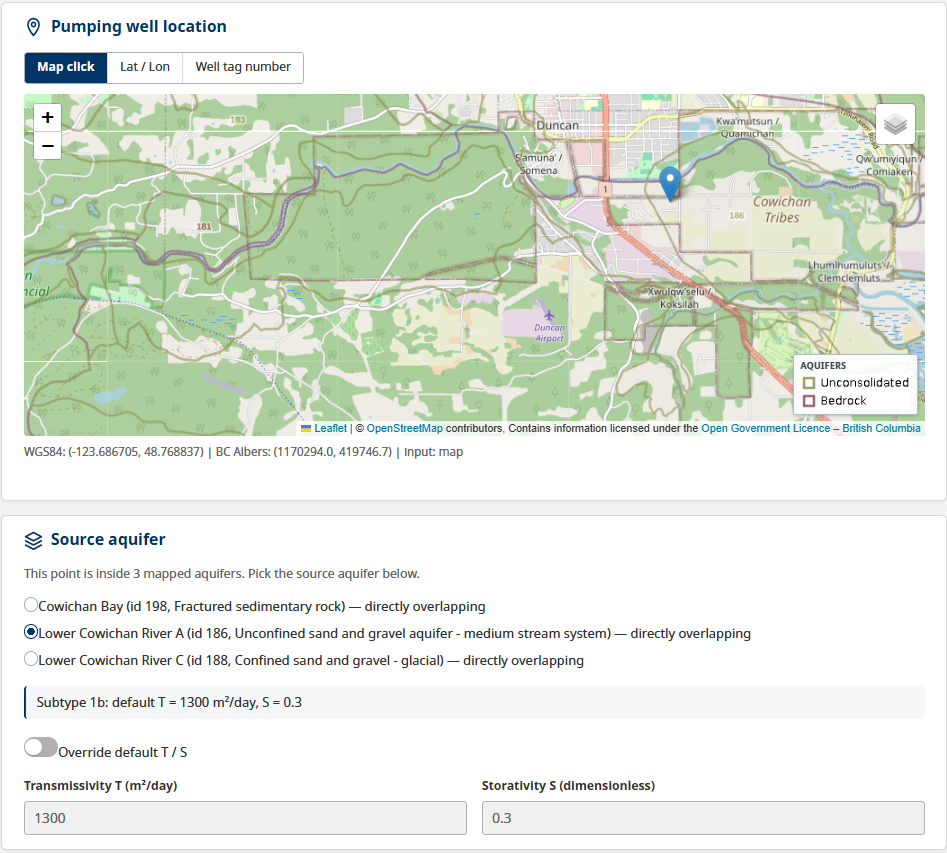Open the map layers control
This screenshot has height=853, width=947.
pos(895,124)
